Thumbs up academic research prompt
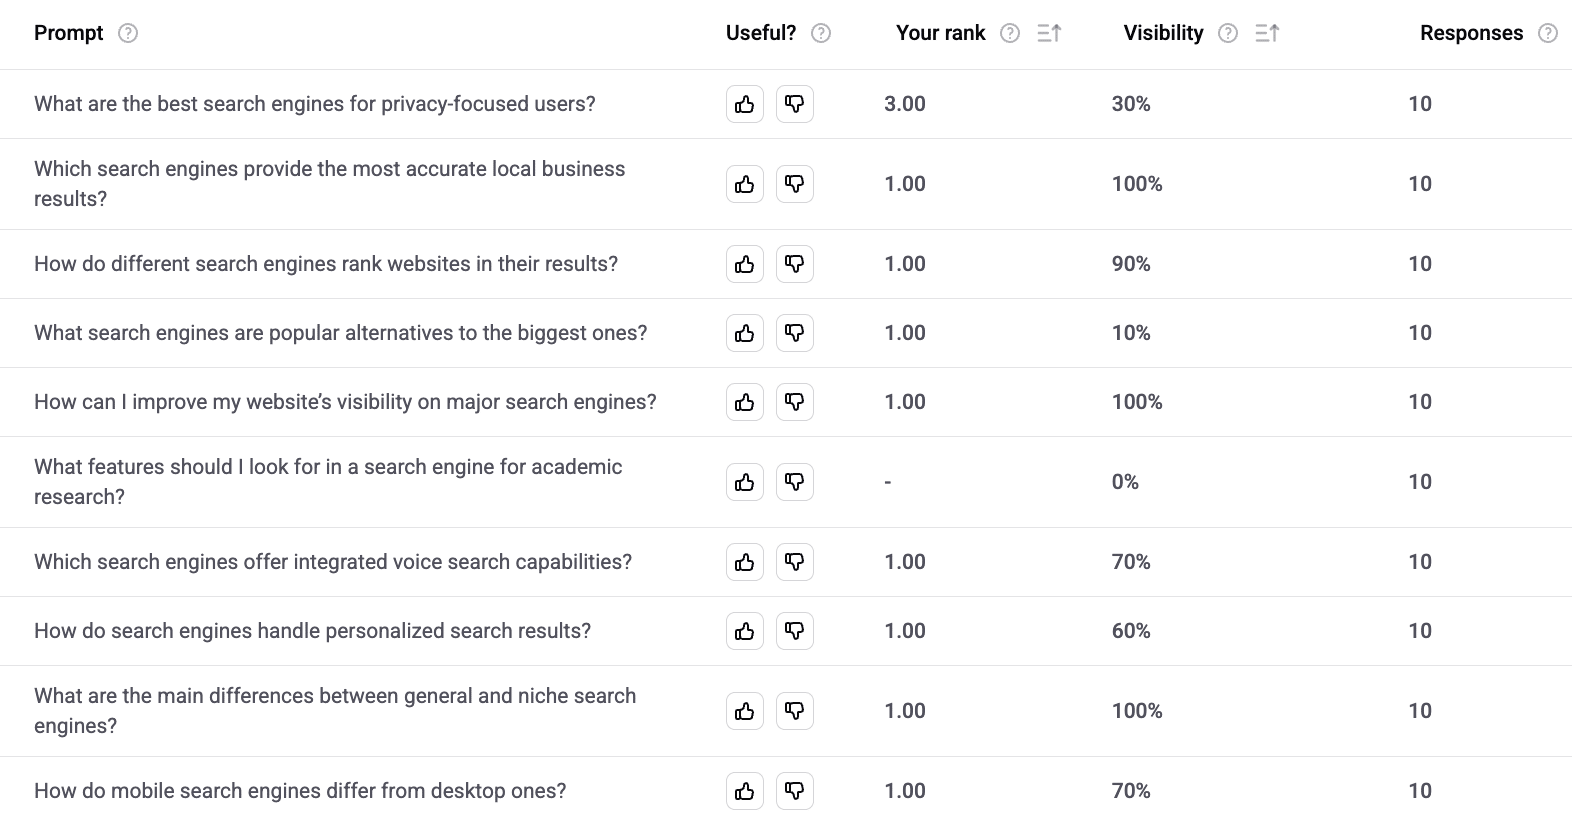The height and width of the screenshot is (822, 1572). pyautogui.click(x=745, y=482)
